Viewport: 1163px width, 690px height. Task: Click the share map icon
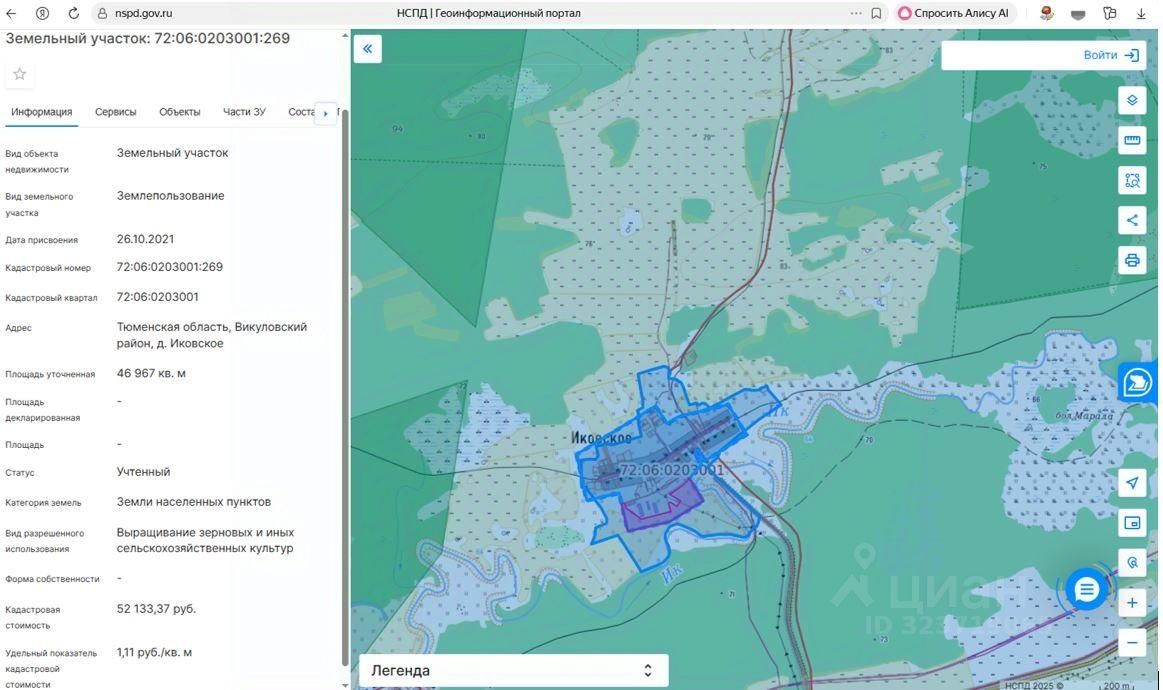point(1132,221)
